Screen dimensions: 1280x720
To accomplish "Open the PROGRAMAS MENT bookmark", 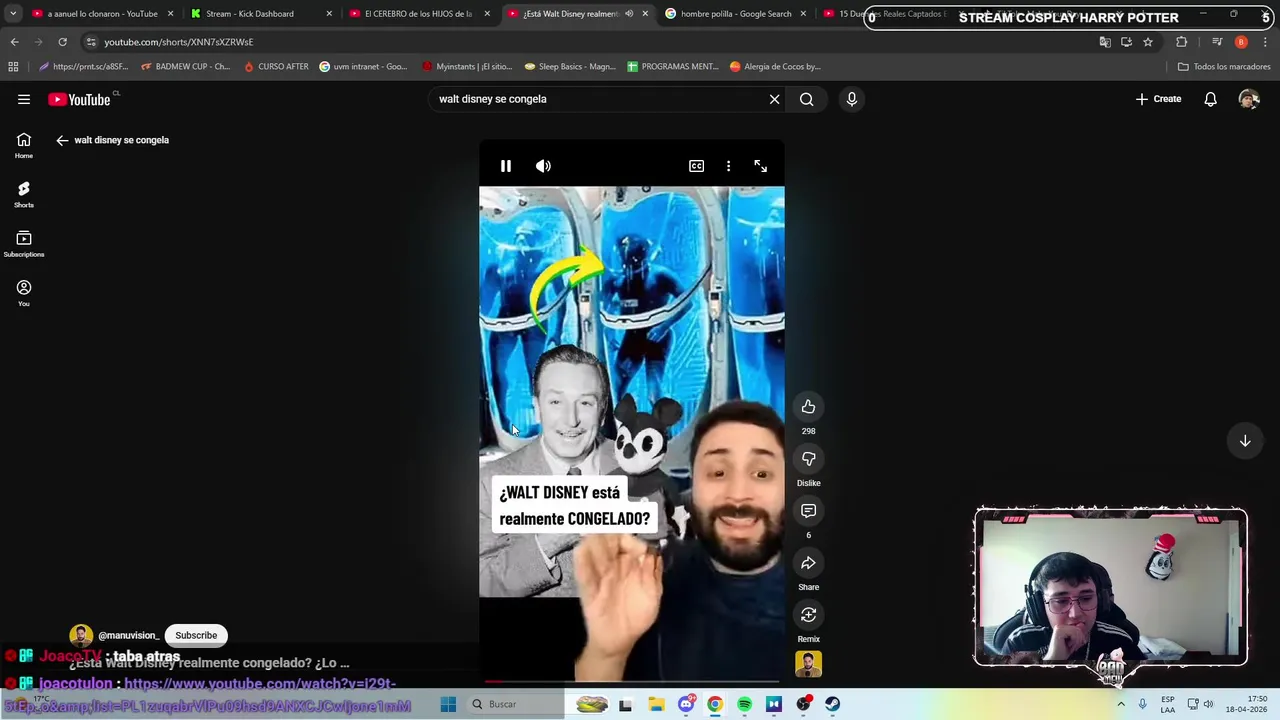I will (x=673, y=67).
